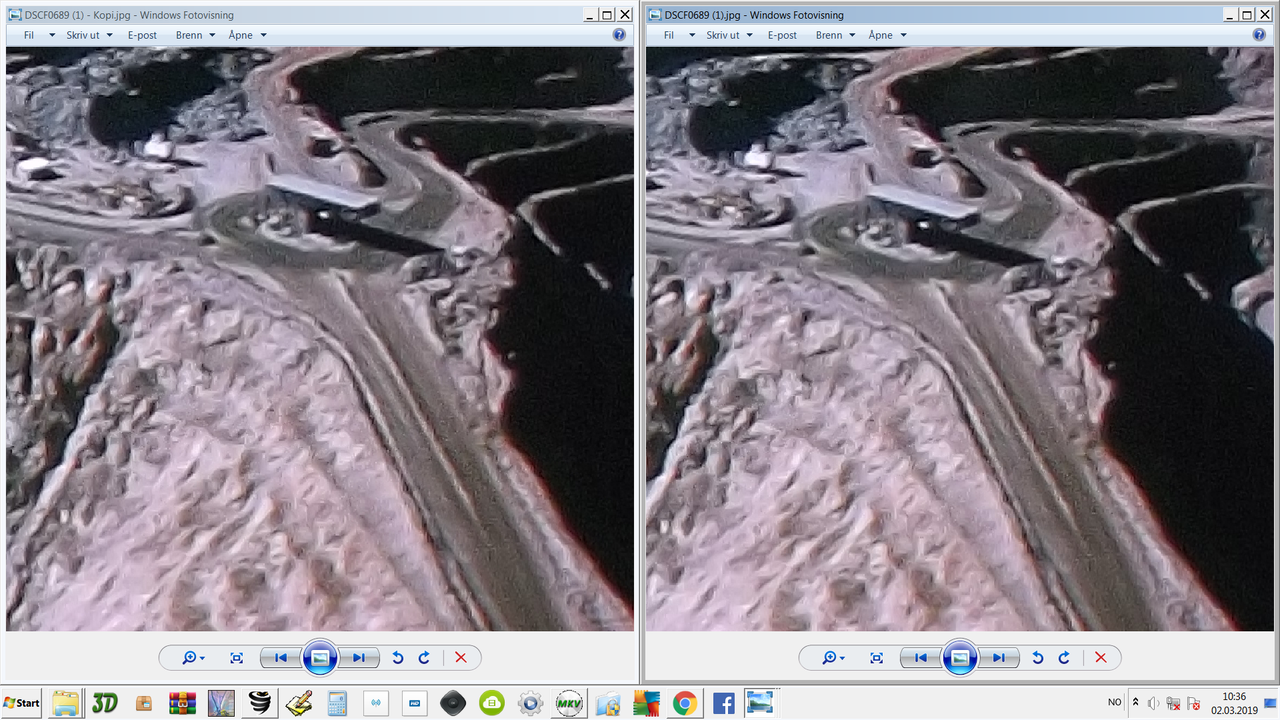Open the notepad with pencil taskbar icon
The image size is (1280, 720).
click(x=298, y=703)
